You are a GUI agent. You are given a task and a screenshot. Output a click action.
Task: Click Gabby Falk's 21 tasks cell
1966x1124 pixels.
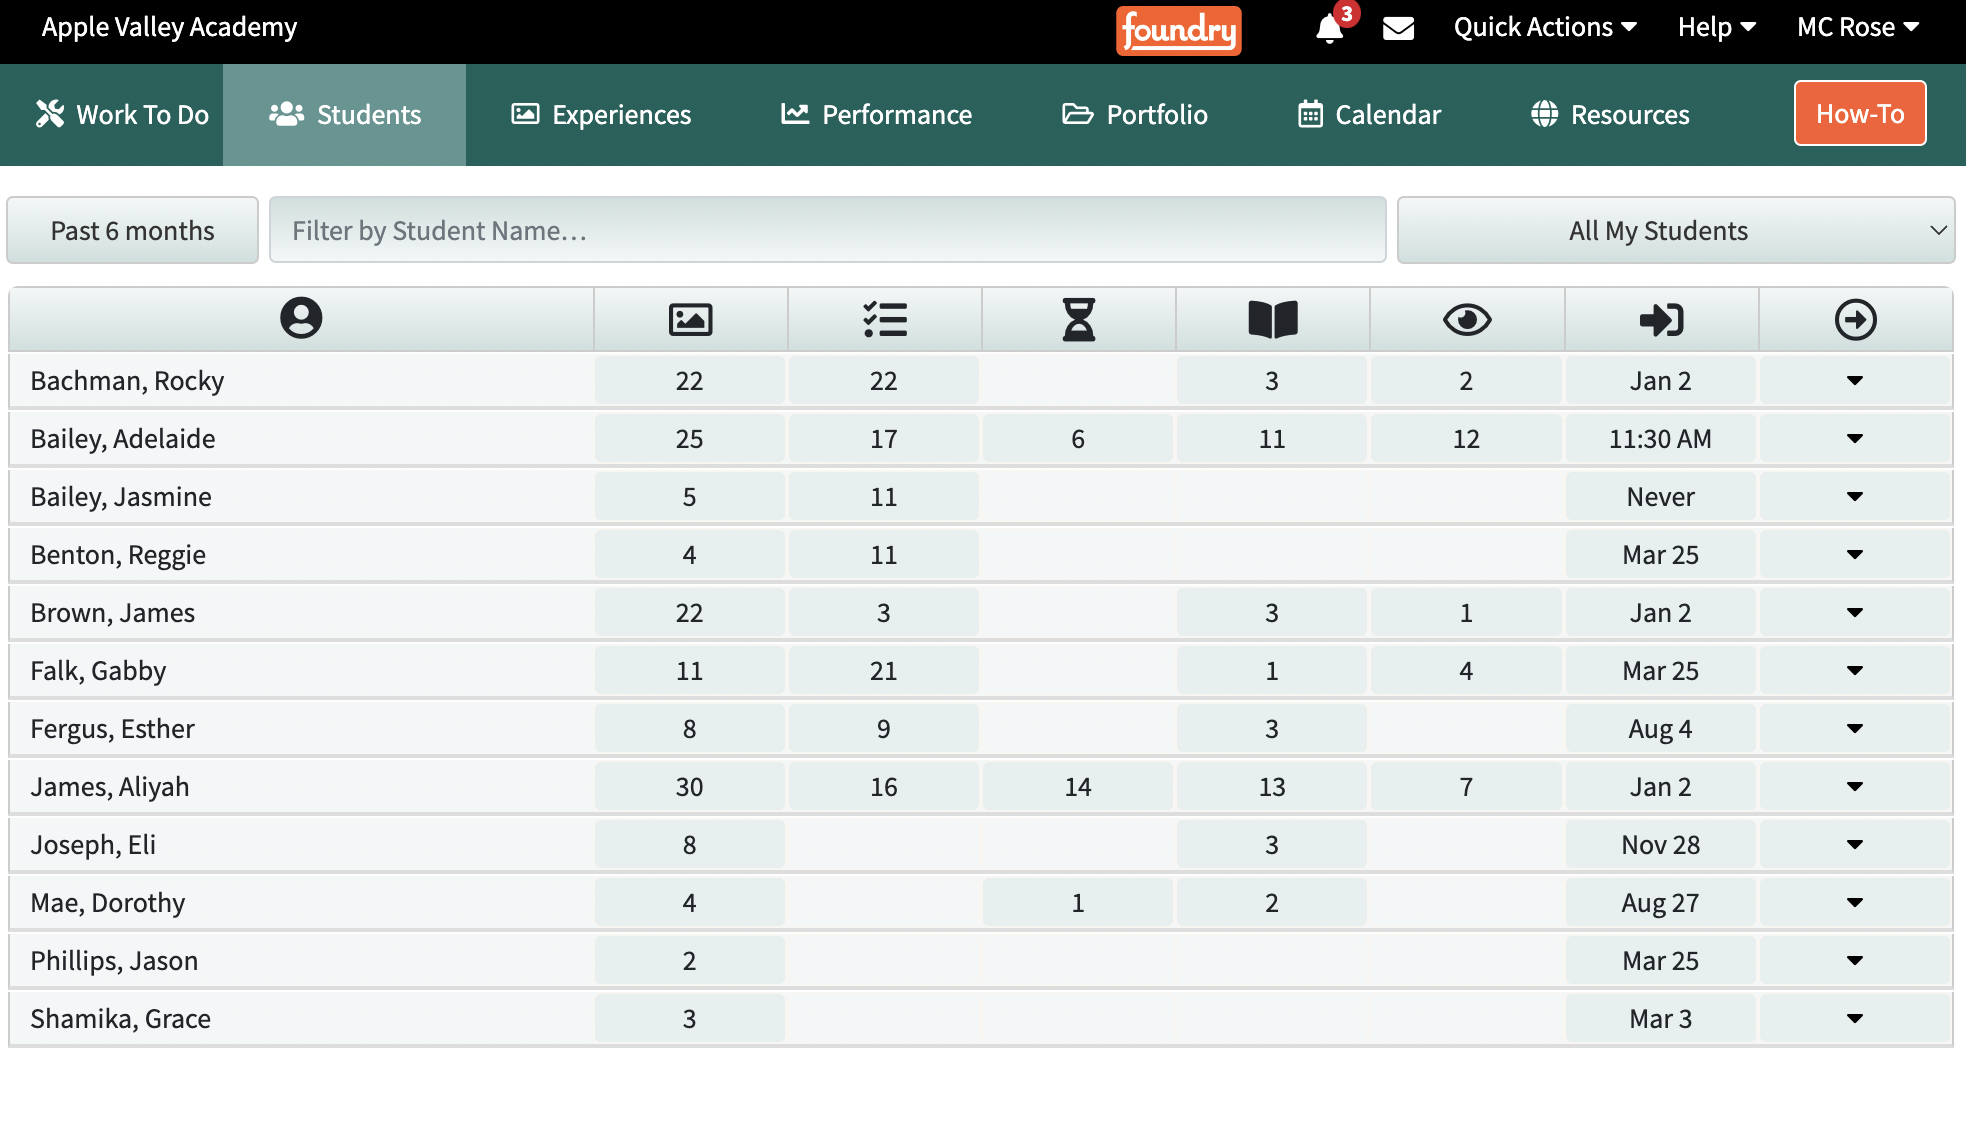[884, 671]
